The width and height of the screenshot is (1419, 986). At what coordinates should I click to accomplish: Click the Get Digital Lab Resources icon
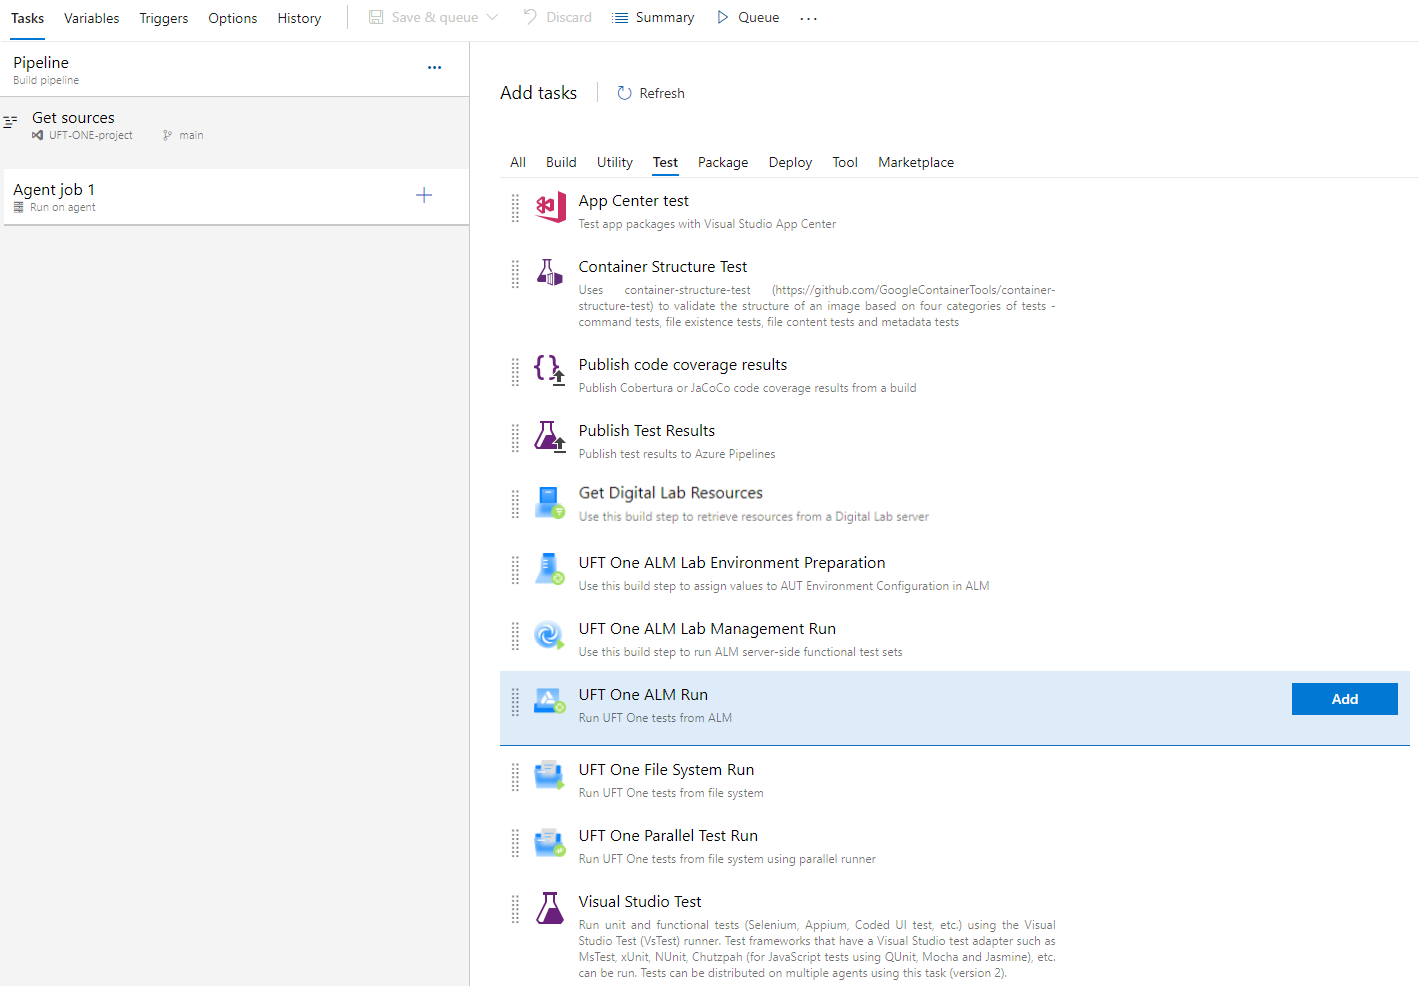(549, 502)
